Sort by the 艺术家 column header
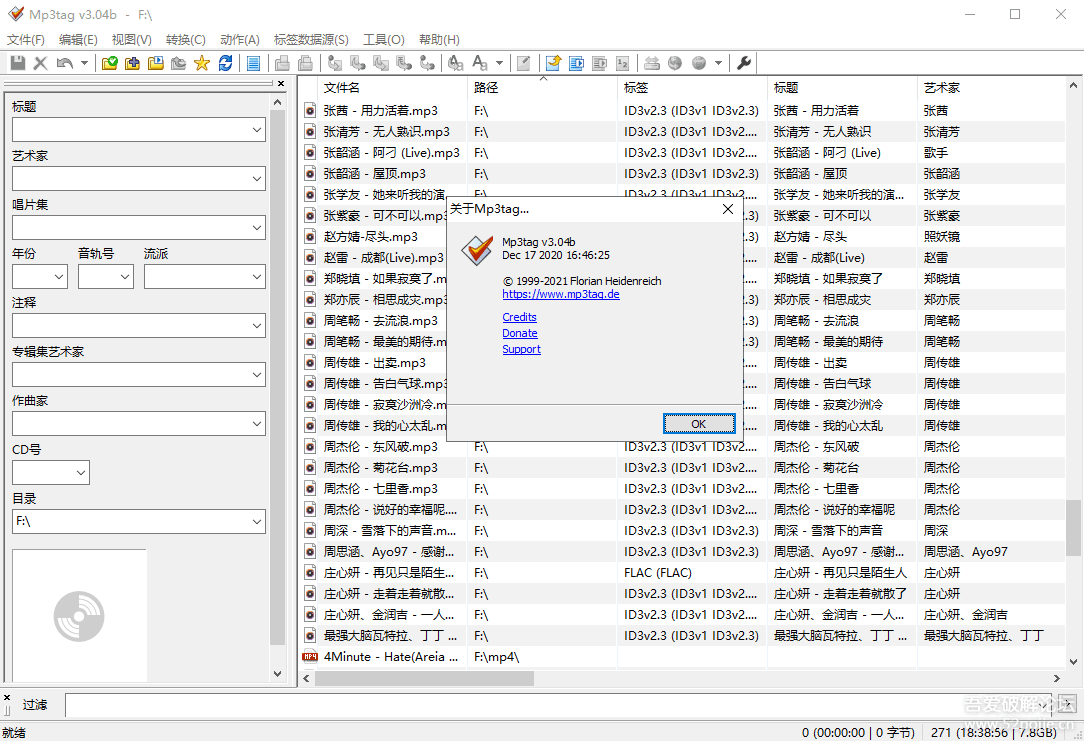The image size is (1084, 741). coord(992,88)
